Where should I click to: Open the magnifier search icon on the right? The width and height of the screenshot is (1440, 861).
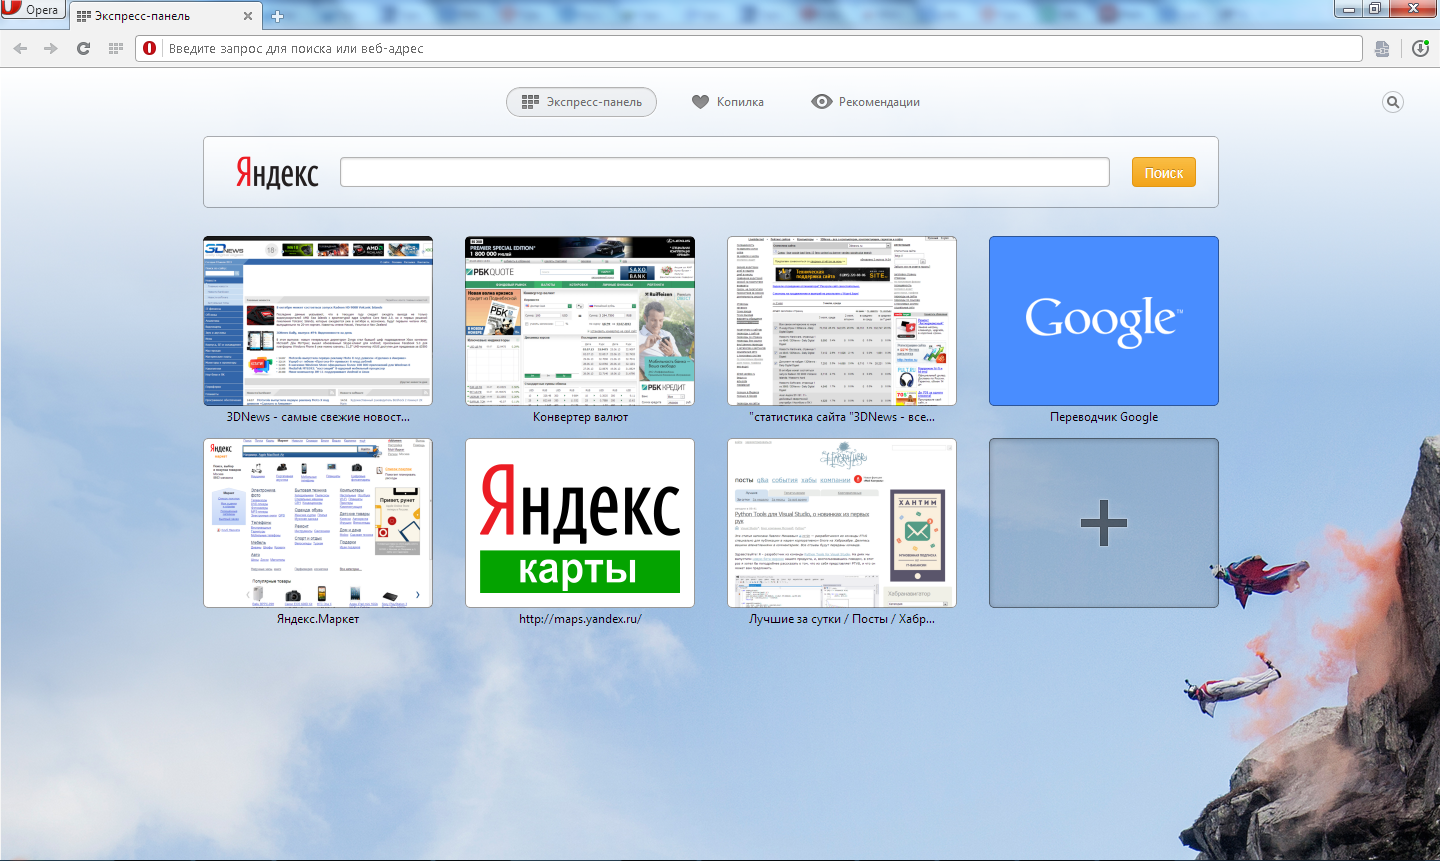click(1392, 102)
